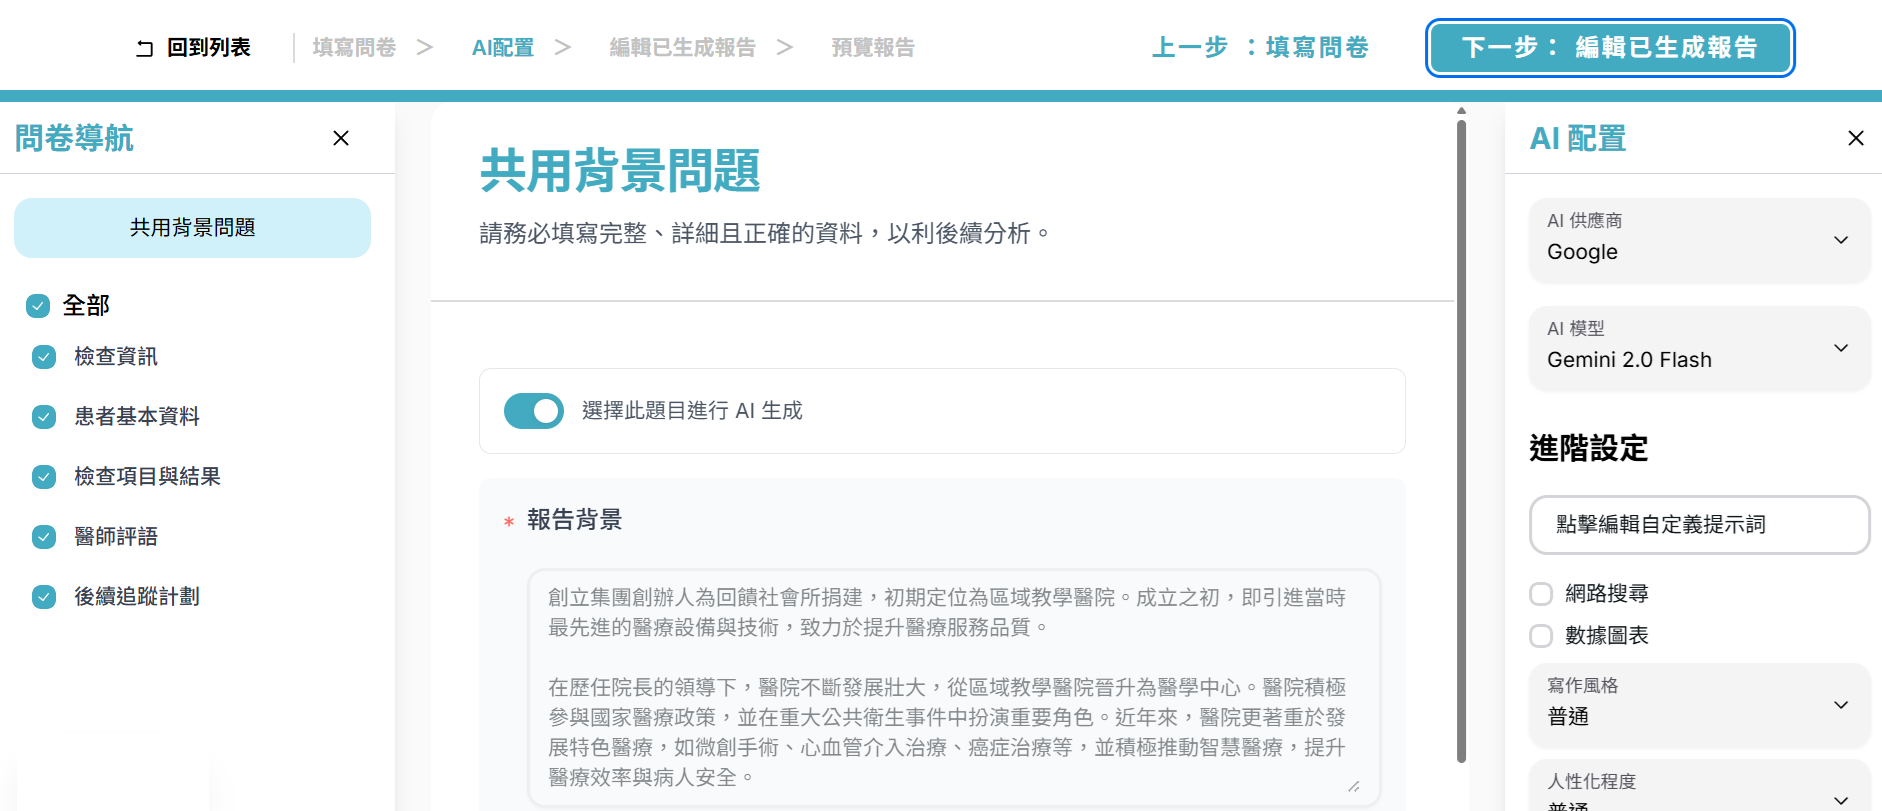Open the AI 供應商 Google dropdown

pyautogui.click(x=1699, y=240)
